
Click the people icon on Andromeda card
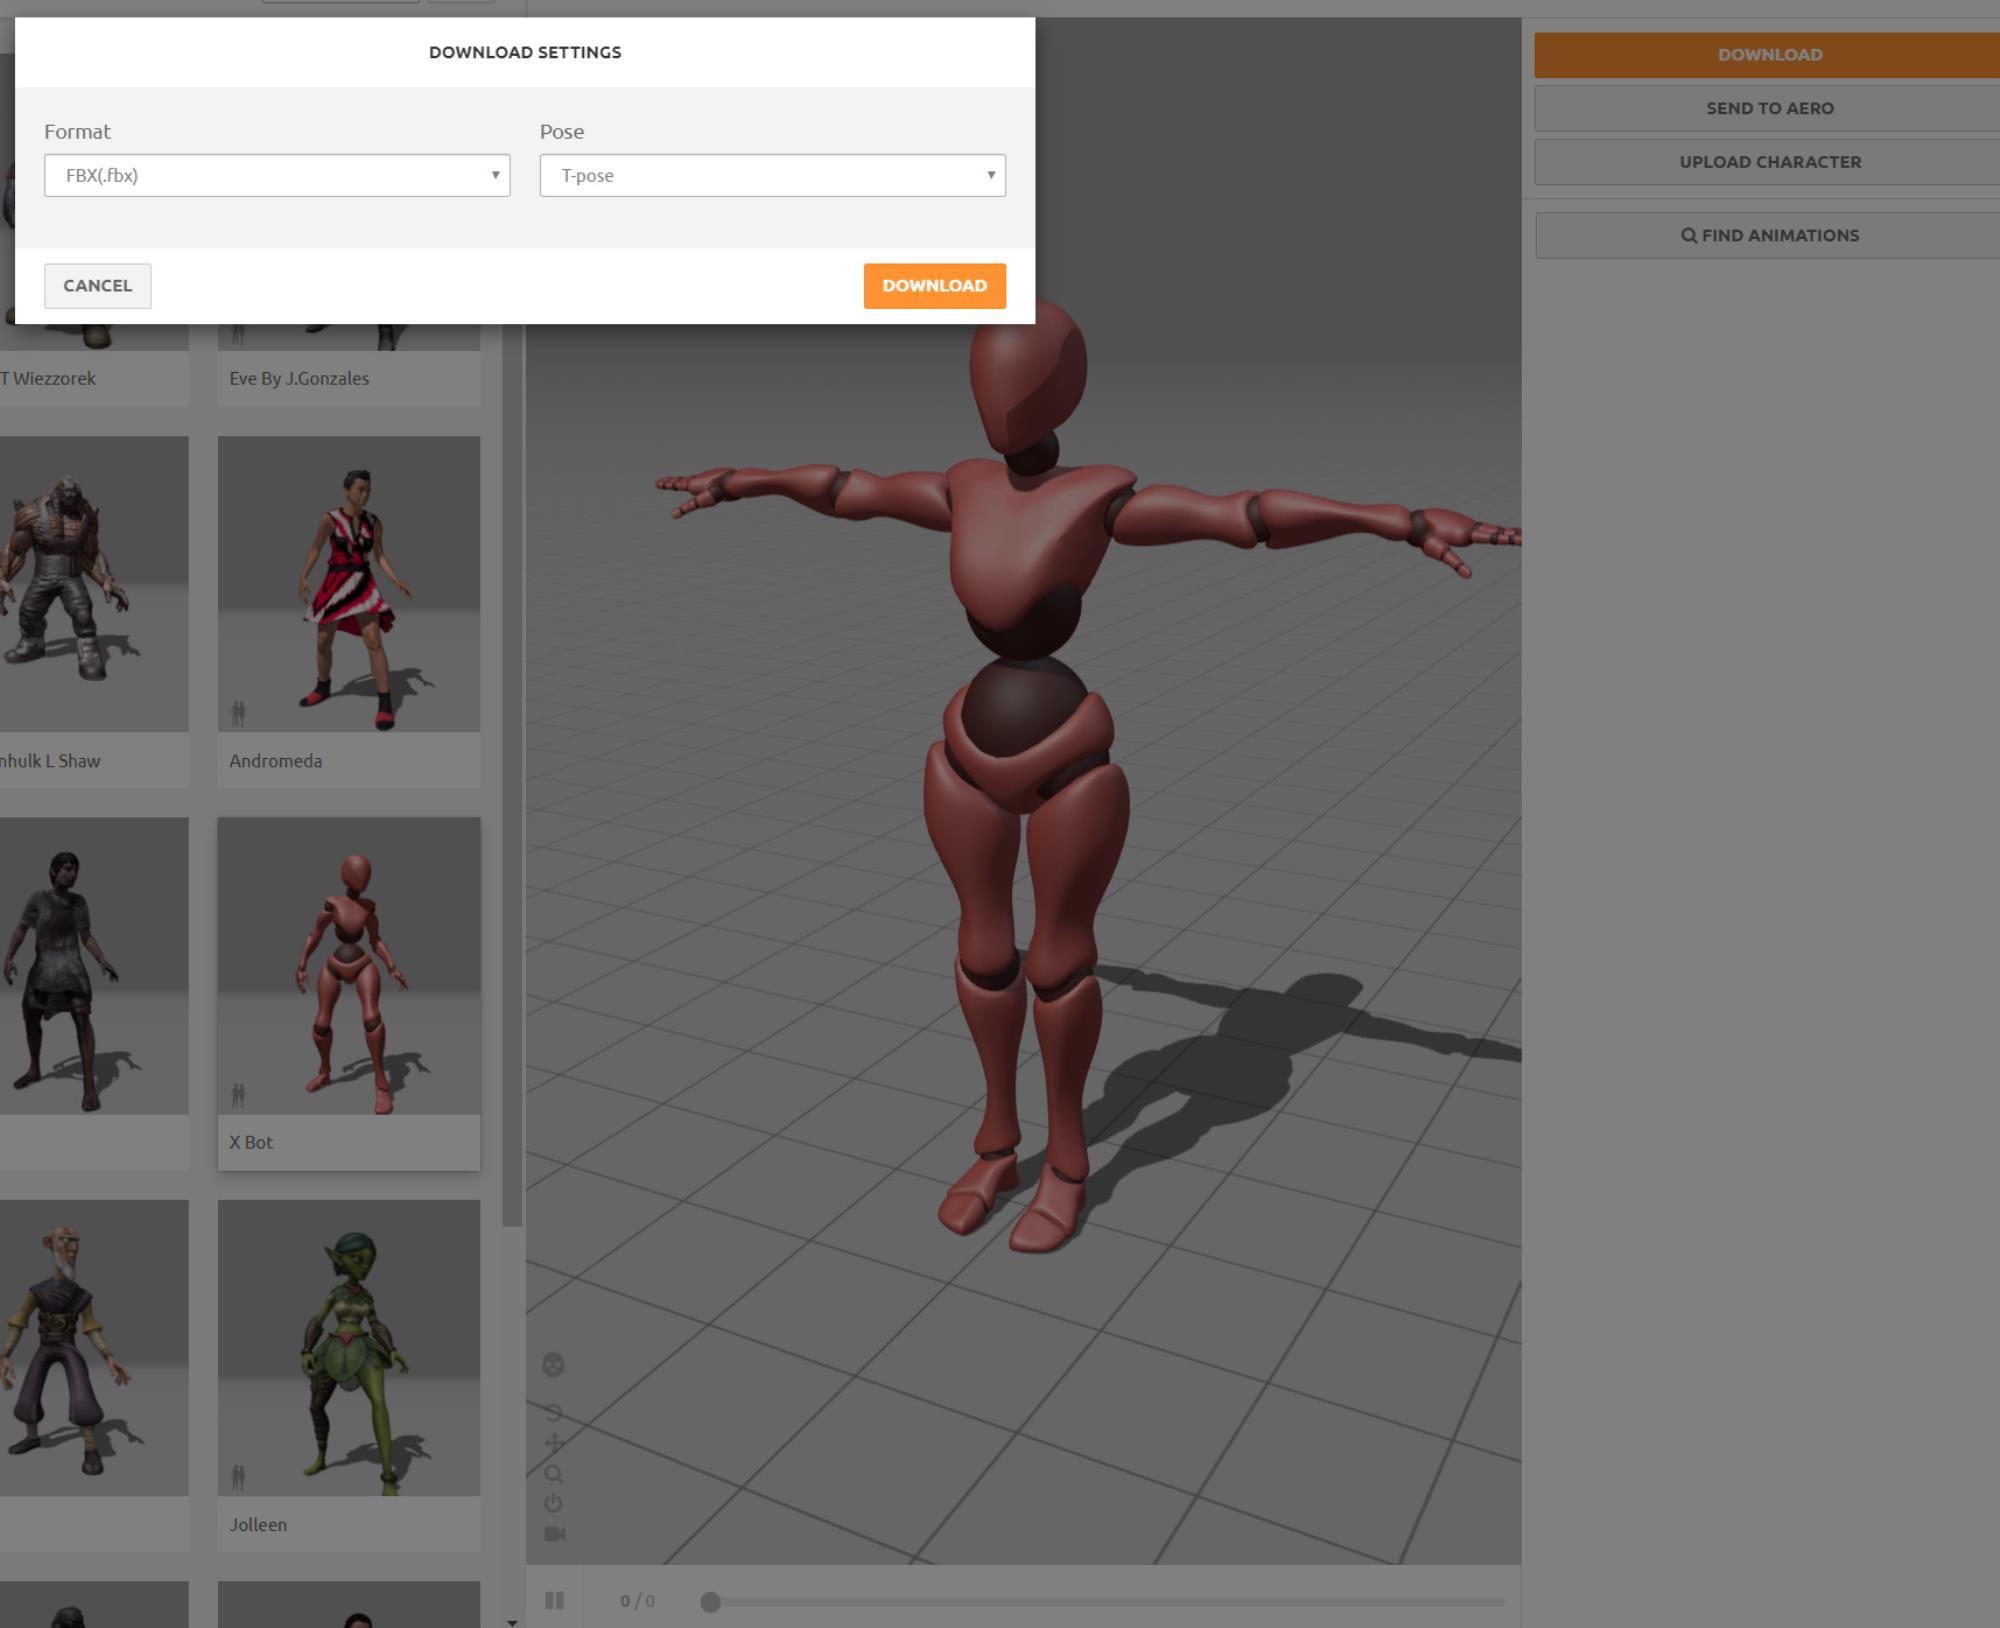coord(238,713)
